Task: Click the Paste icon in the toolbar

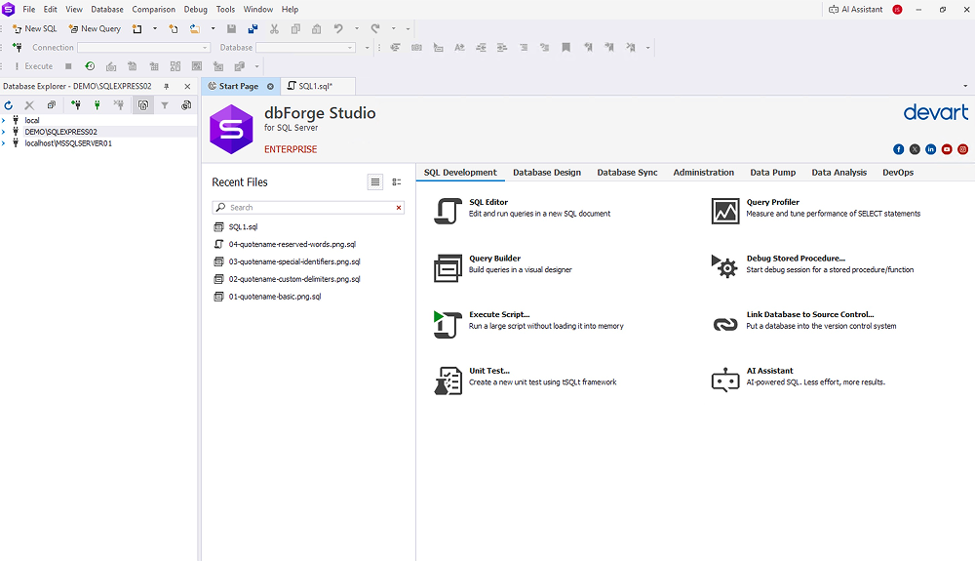Action: (317, 29)
